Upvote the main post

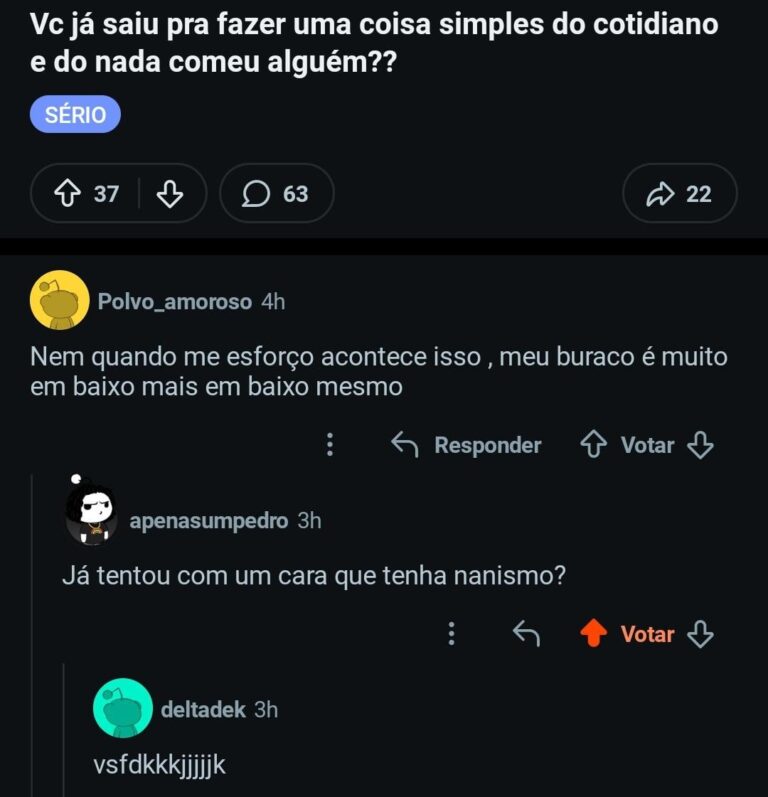pos(69,193)
